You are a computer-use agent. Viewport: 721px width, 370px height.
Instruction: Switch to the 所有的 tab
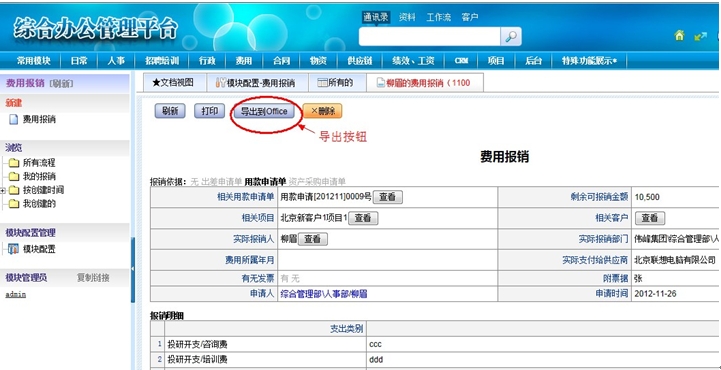pos(337,83)
